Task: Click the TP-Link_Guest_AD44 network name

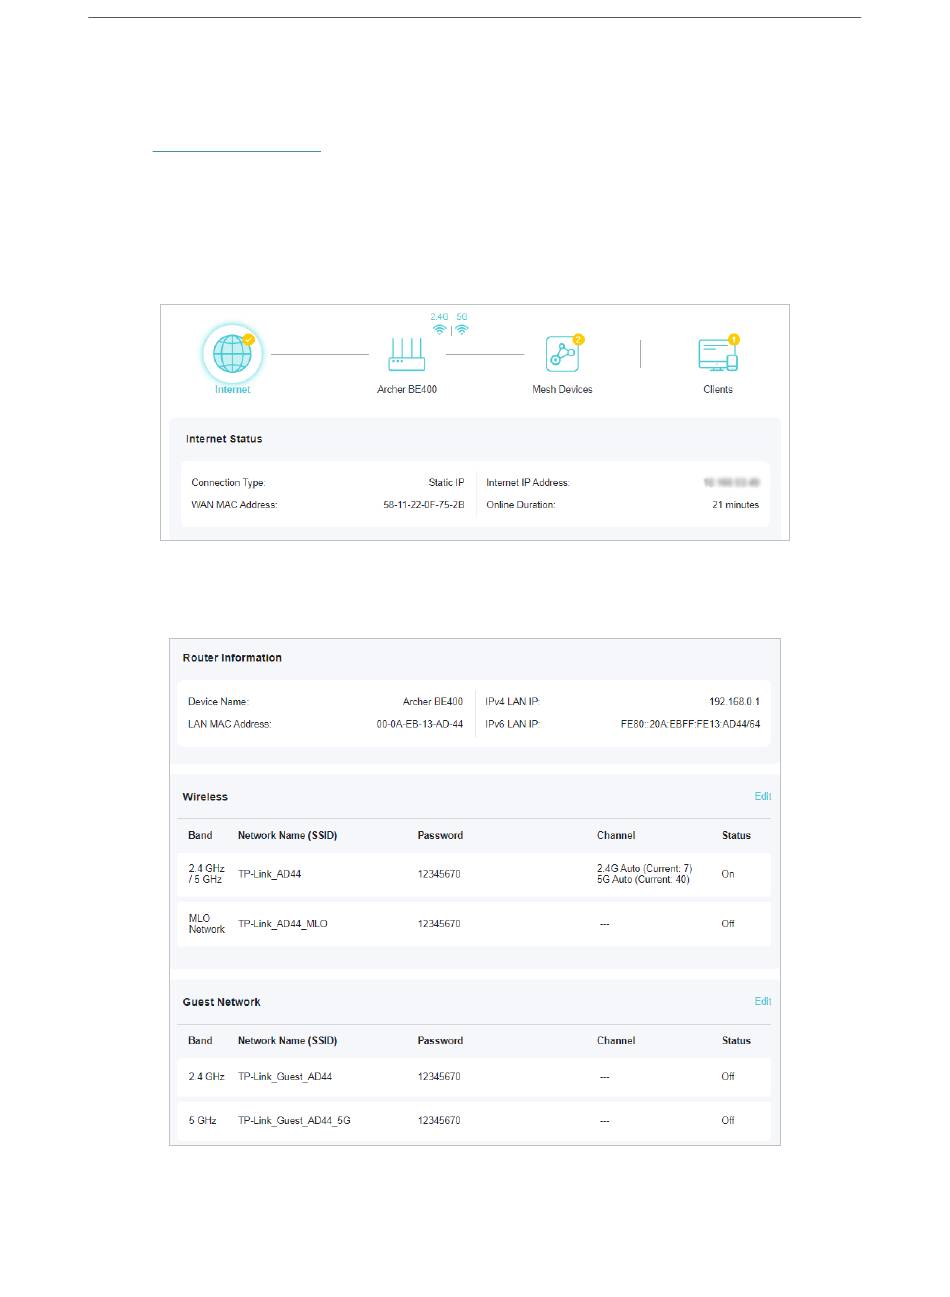Action: click(x=285, y=1077)
